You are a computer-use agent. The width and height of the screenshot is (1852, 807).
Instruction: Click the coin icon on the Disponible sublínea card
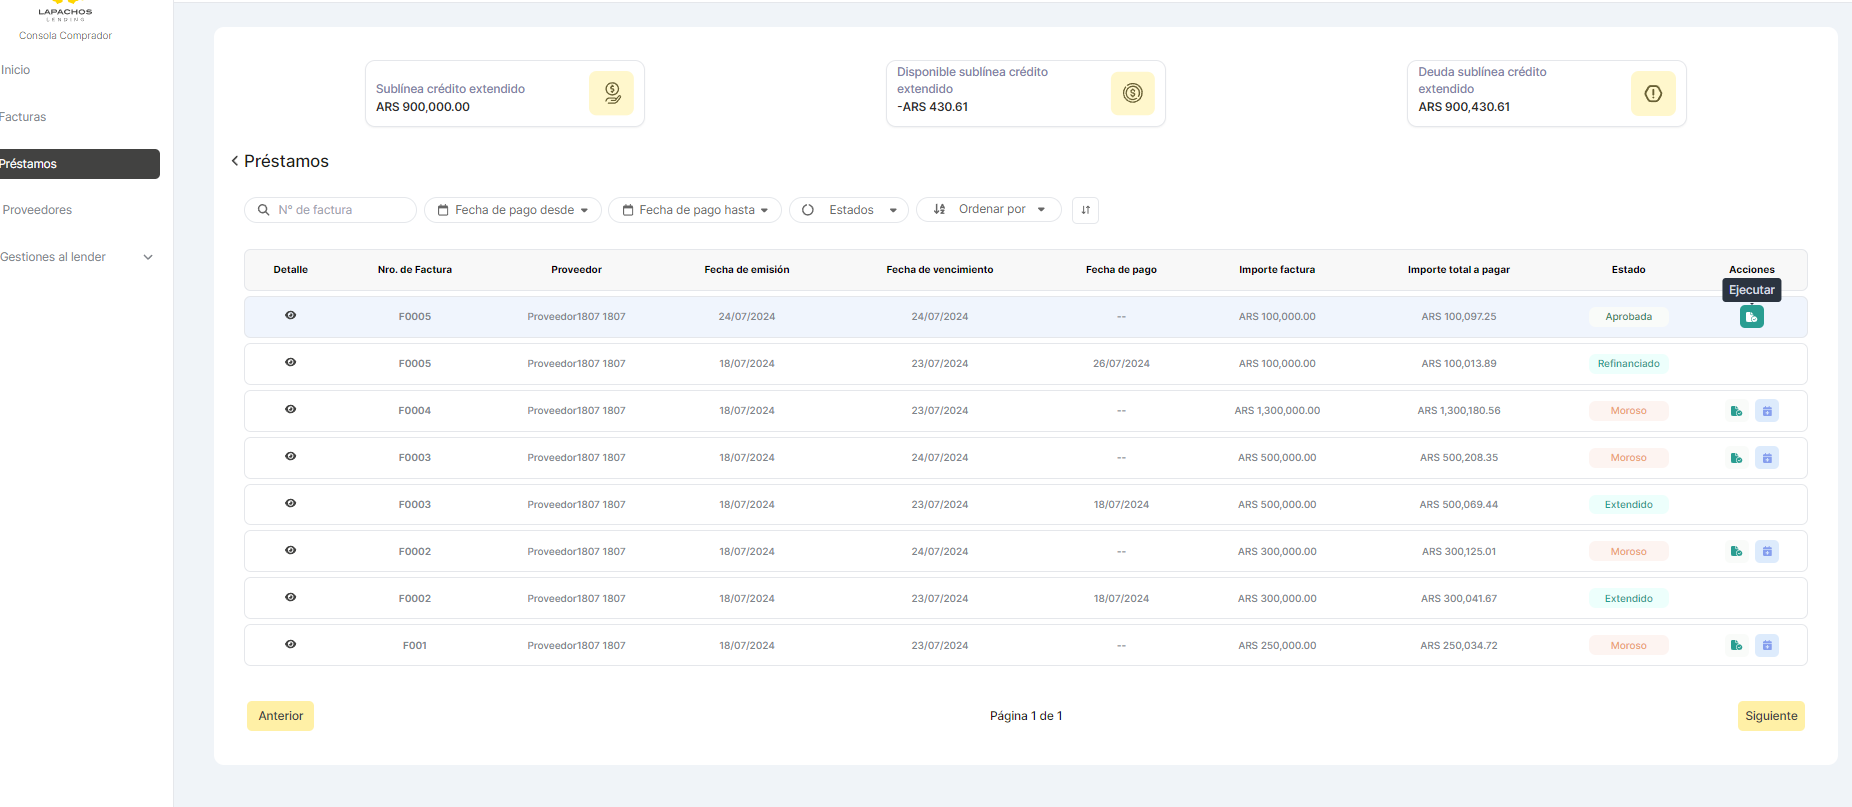click(1132, 94)
